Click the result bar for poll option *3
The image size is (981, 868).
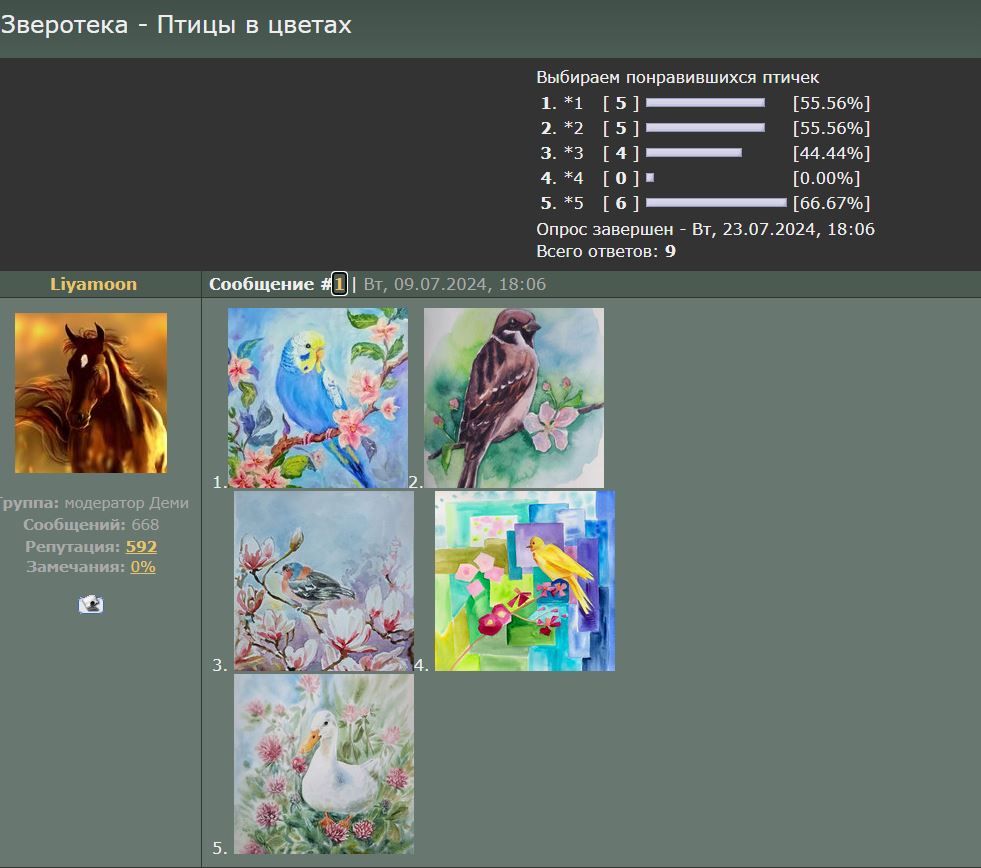tap(694, 153)
